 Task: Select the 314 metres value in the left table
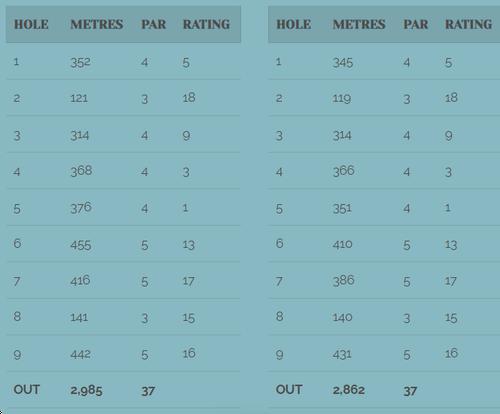point(80,135)
